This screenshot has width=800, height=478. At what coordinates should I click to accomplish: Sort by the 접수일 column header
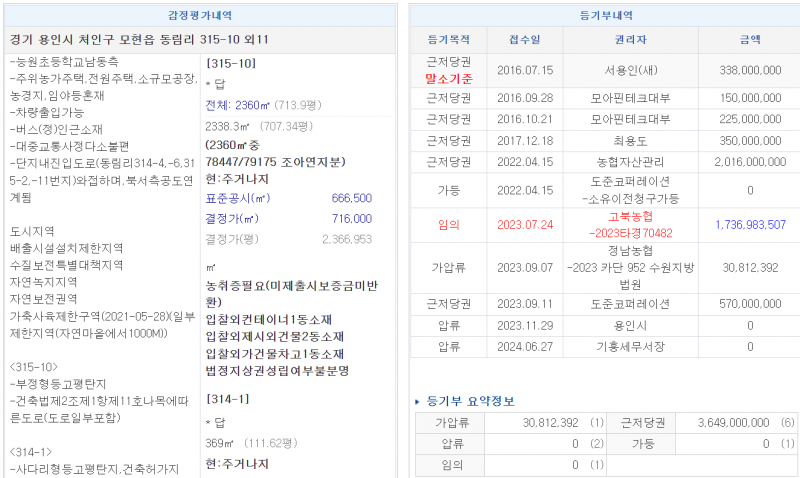524,39
